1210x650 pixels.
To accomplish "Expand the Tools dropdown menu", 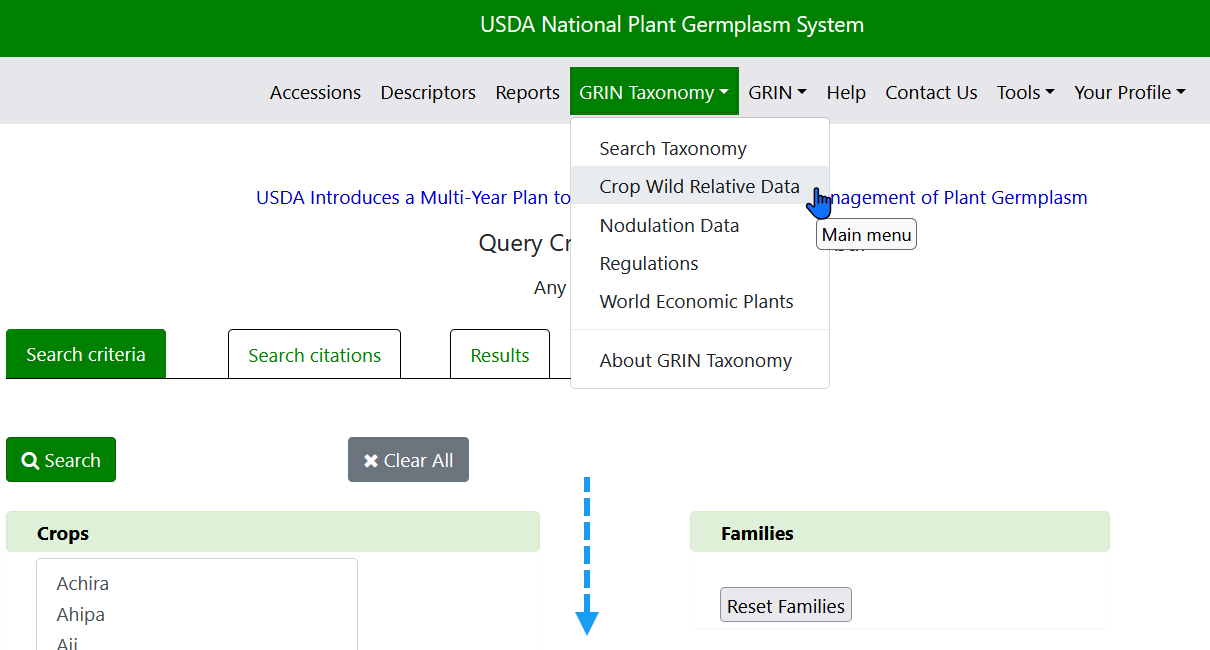I will (x=1025, y=92).
